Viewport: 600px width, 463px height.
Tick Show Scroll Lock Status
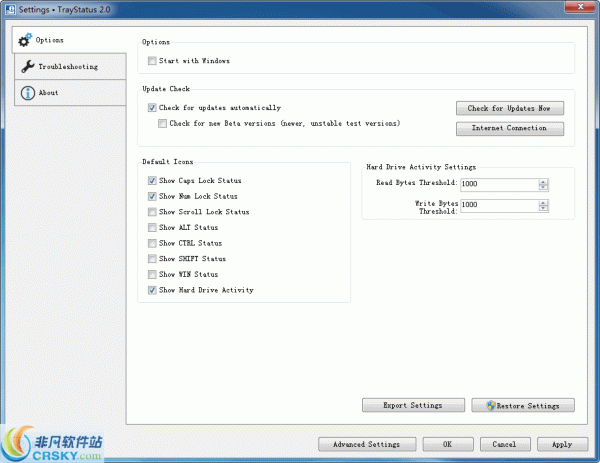point(152,212)
